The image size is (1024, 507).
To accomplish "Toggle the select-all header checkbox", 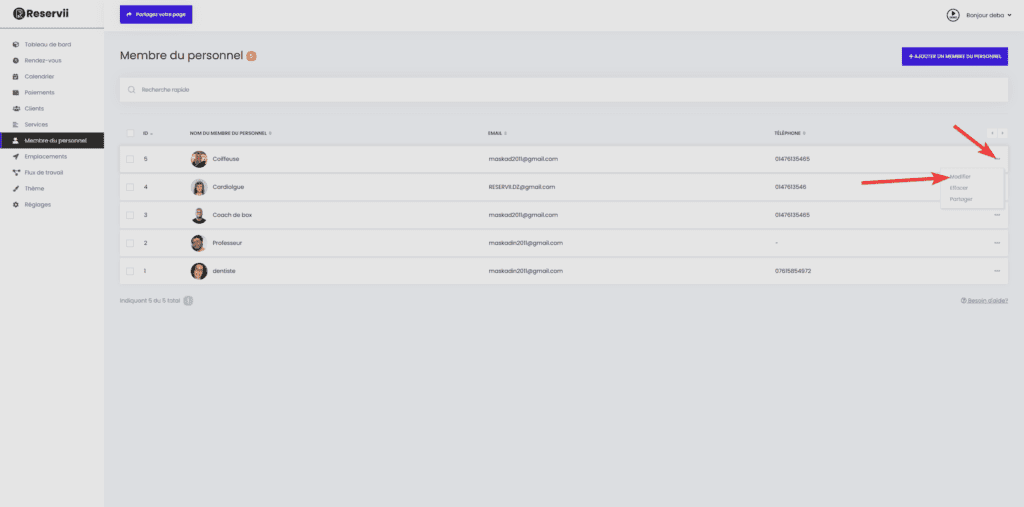I will (x=130, y=133).
